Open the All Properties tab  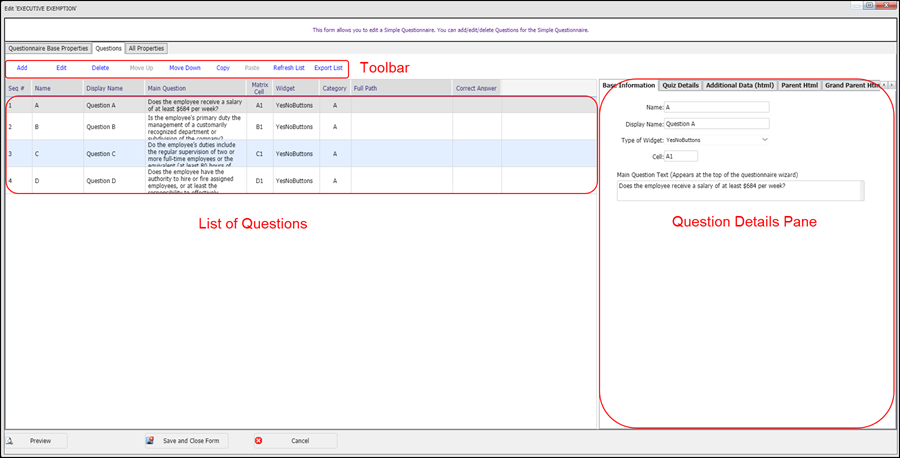click(x=146, y=49)
